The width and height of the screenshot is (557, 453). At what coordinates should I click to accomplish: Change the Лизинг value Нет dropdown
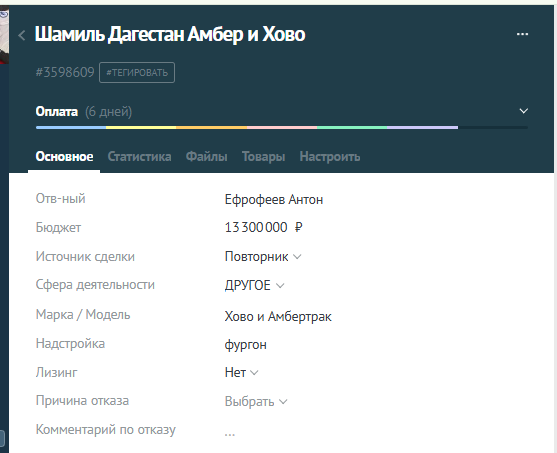click(x=241, y=372)
